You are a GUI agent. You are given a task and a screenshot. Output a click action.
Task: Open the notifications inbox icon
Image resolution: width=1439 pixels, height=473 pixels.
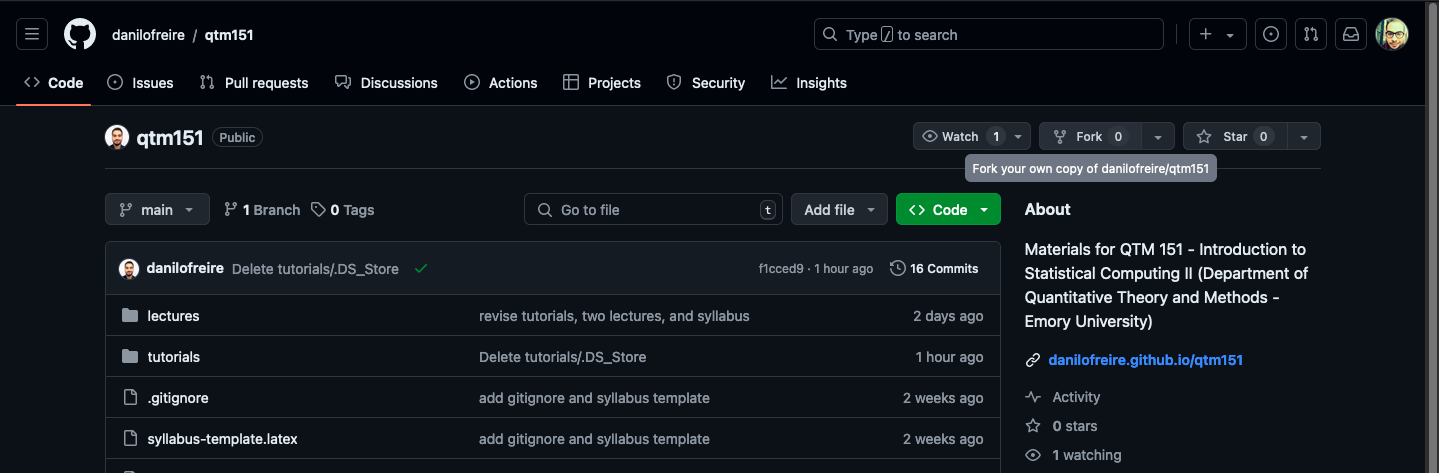pos(1350,35)
